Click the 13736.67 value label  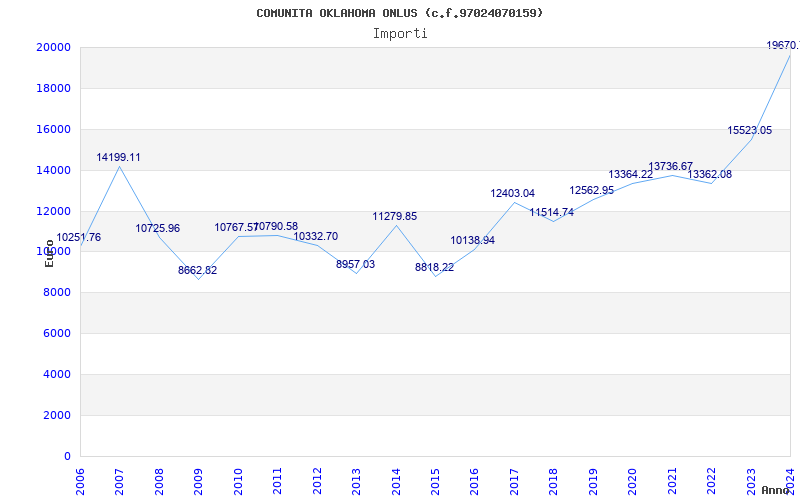coord(670,166)
